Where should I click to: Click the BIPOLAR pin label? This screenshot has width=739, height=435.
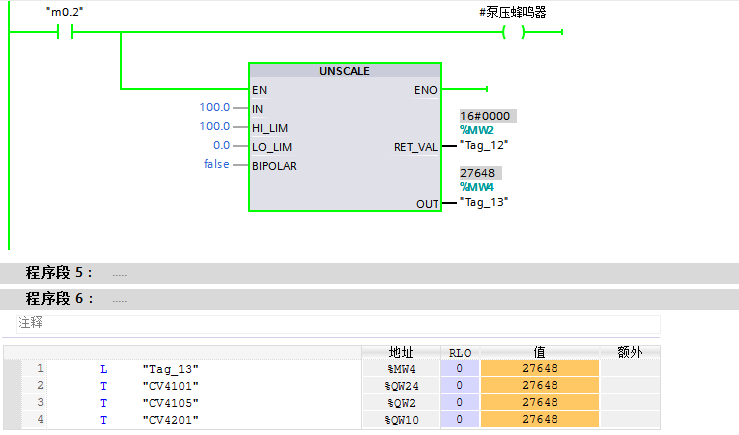coord(274,166)
